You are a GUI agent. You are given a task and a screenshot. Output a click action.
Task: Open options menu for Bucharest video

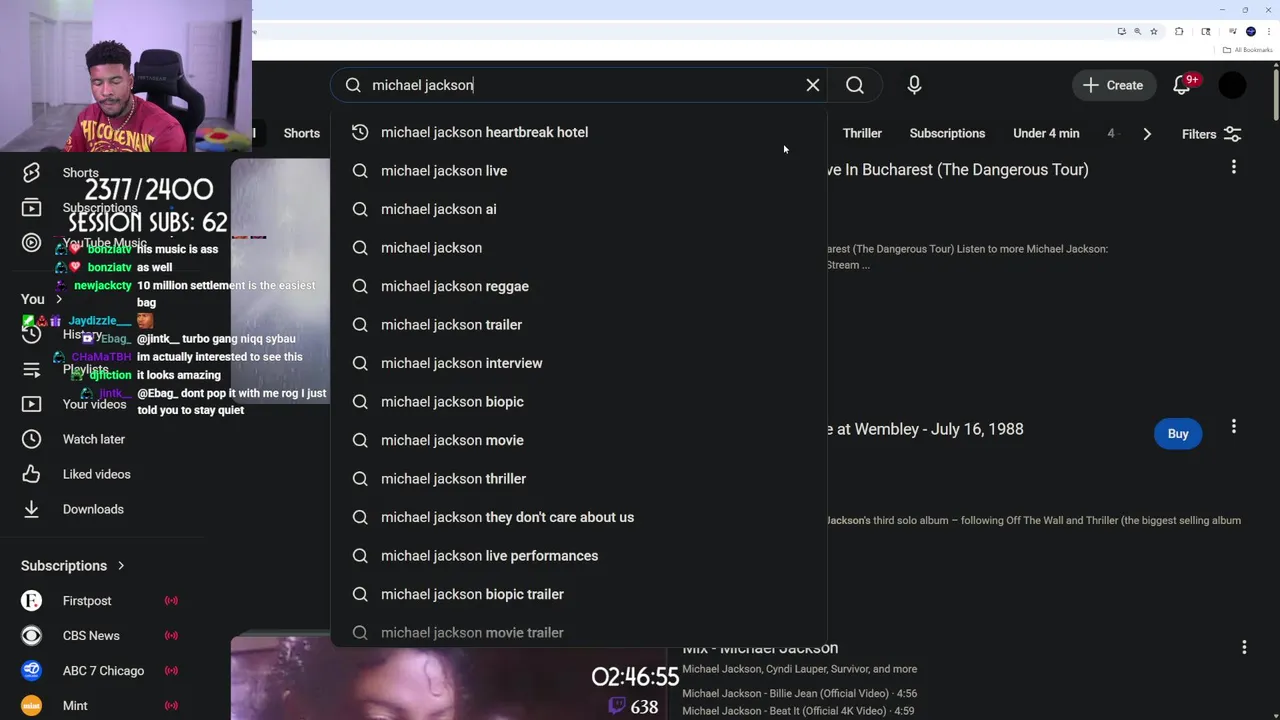coord(1234,167)
